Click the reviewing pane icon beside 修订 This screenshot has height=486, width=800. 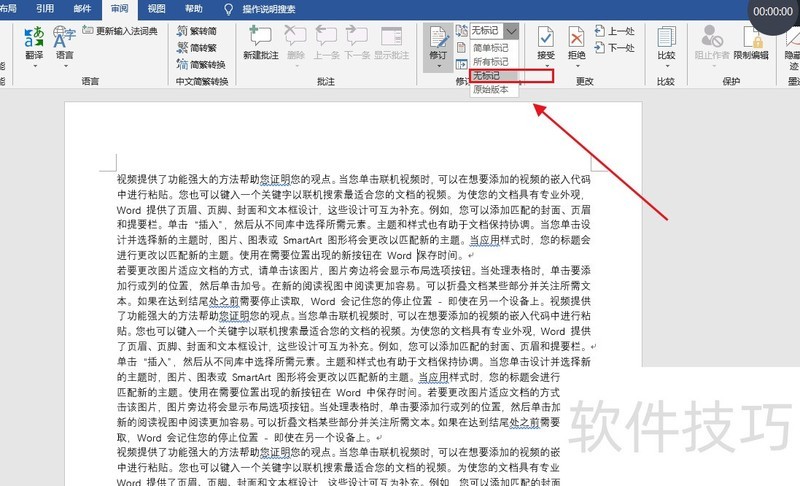click(x=461, y=64)
